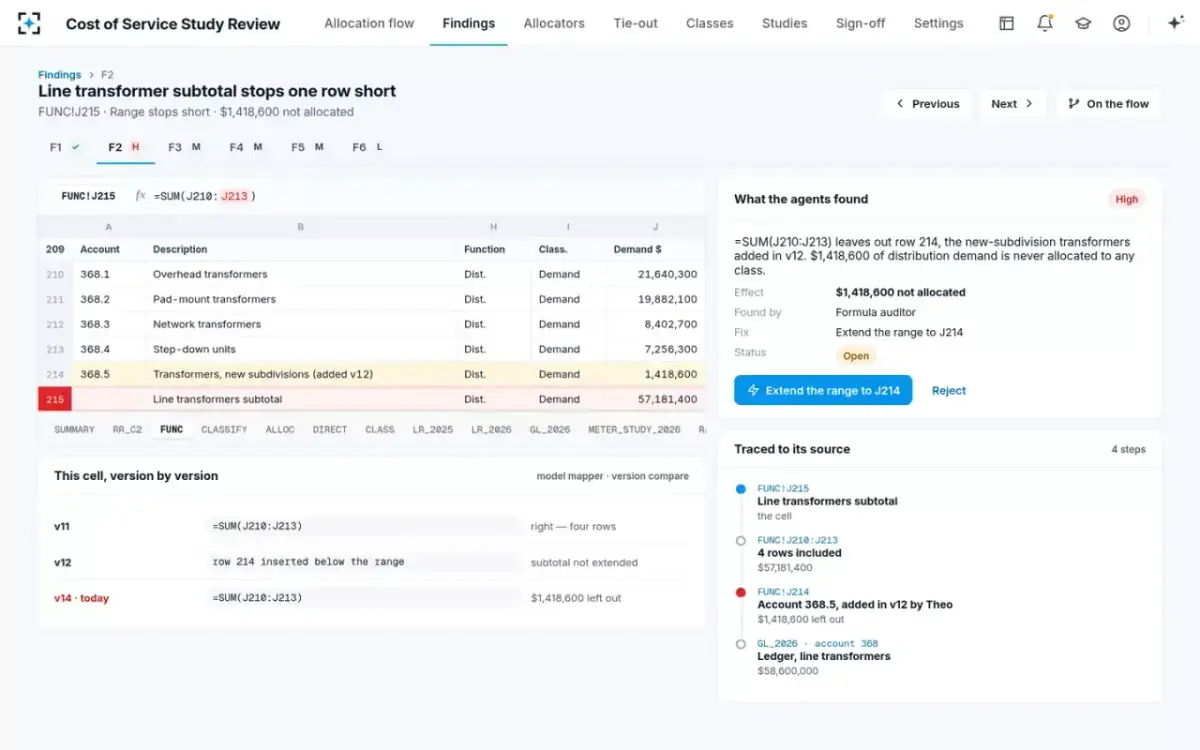
Task: Open the Classes tab
Action: point(710,23)
